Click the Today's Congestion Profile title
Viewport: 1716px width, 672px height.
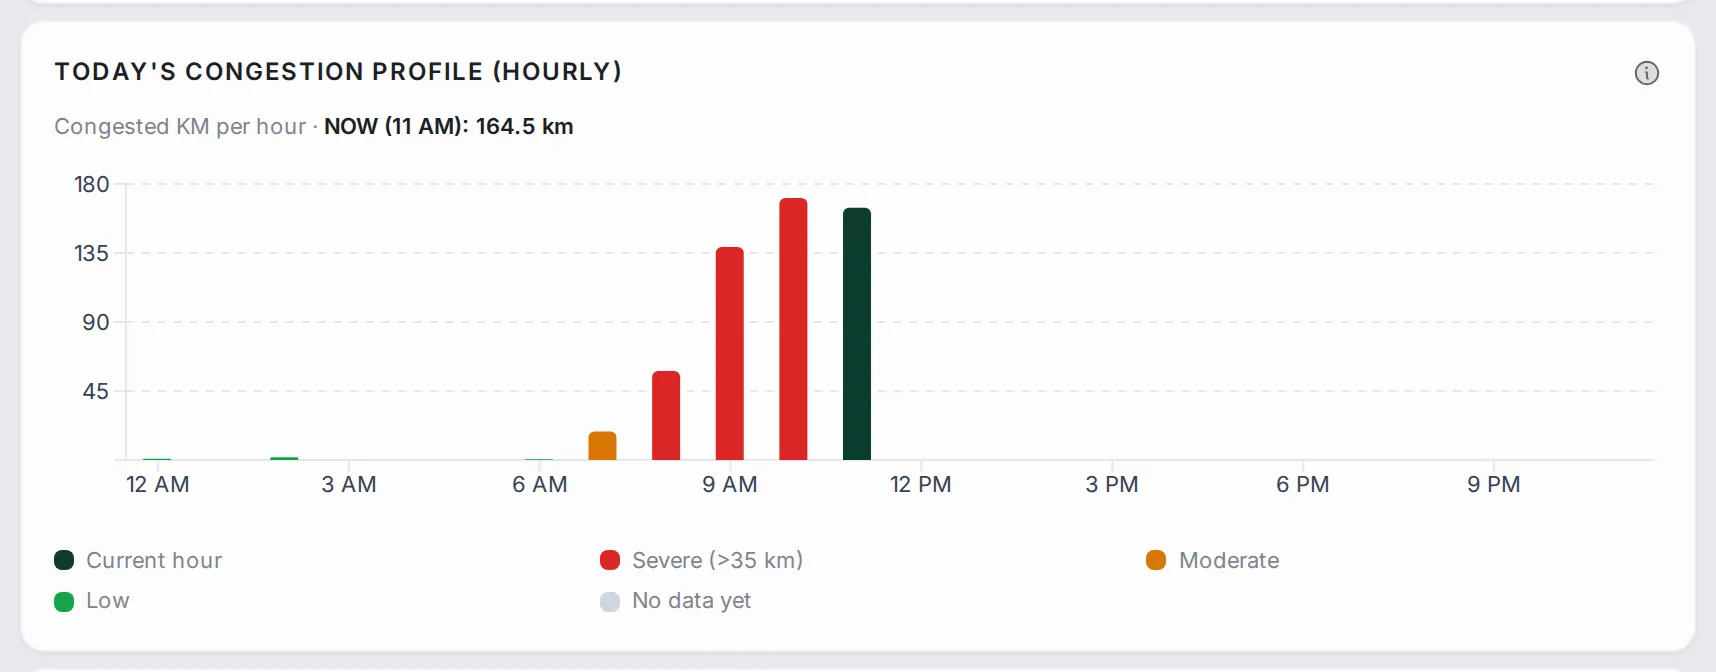coord(338,72)
